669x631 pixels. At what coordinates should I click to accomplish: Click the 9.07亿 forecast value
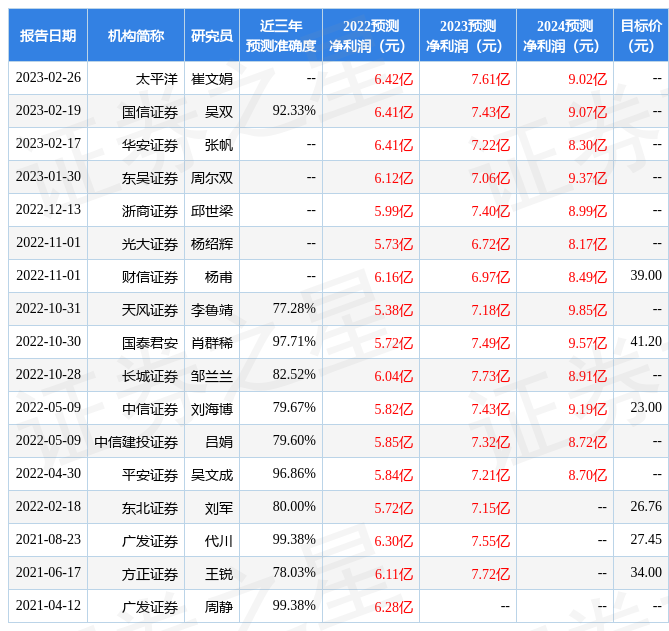[x=587, y=112]
